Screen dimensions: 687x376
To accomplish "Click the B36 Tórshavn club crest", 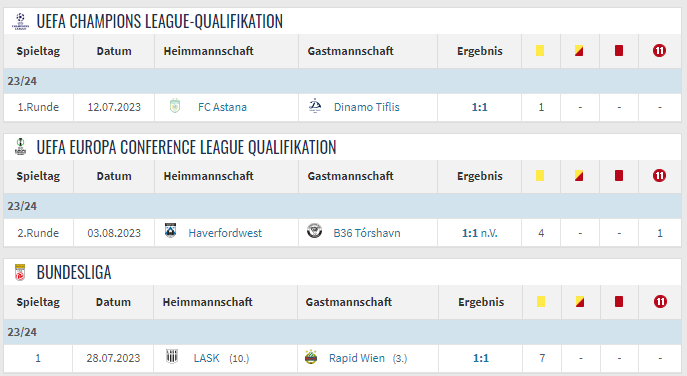I will (x=314, y=231).
